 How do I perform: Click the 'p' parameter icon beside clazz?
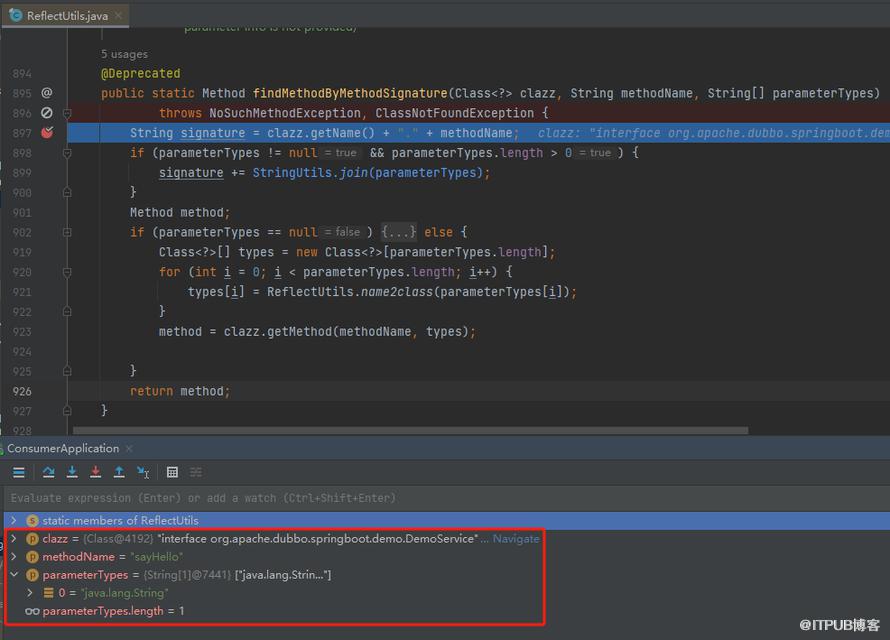click(32, 539)
